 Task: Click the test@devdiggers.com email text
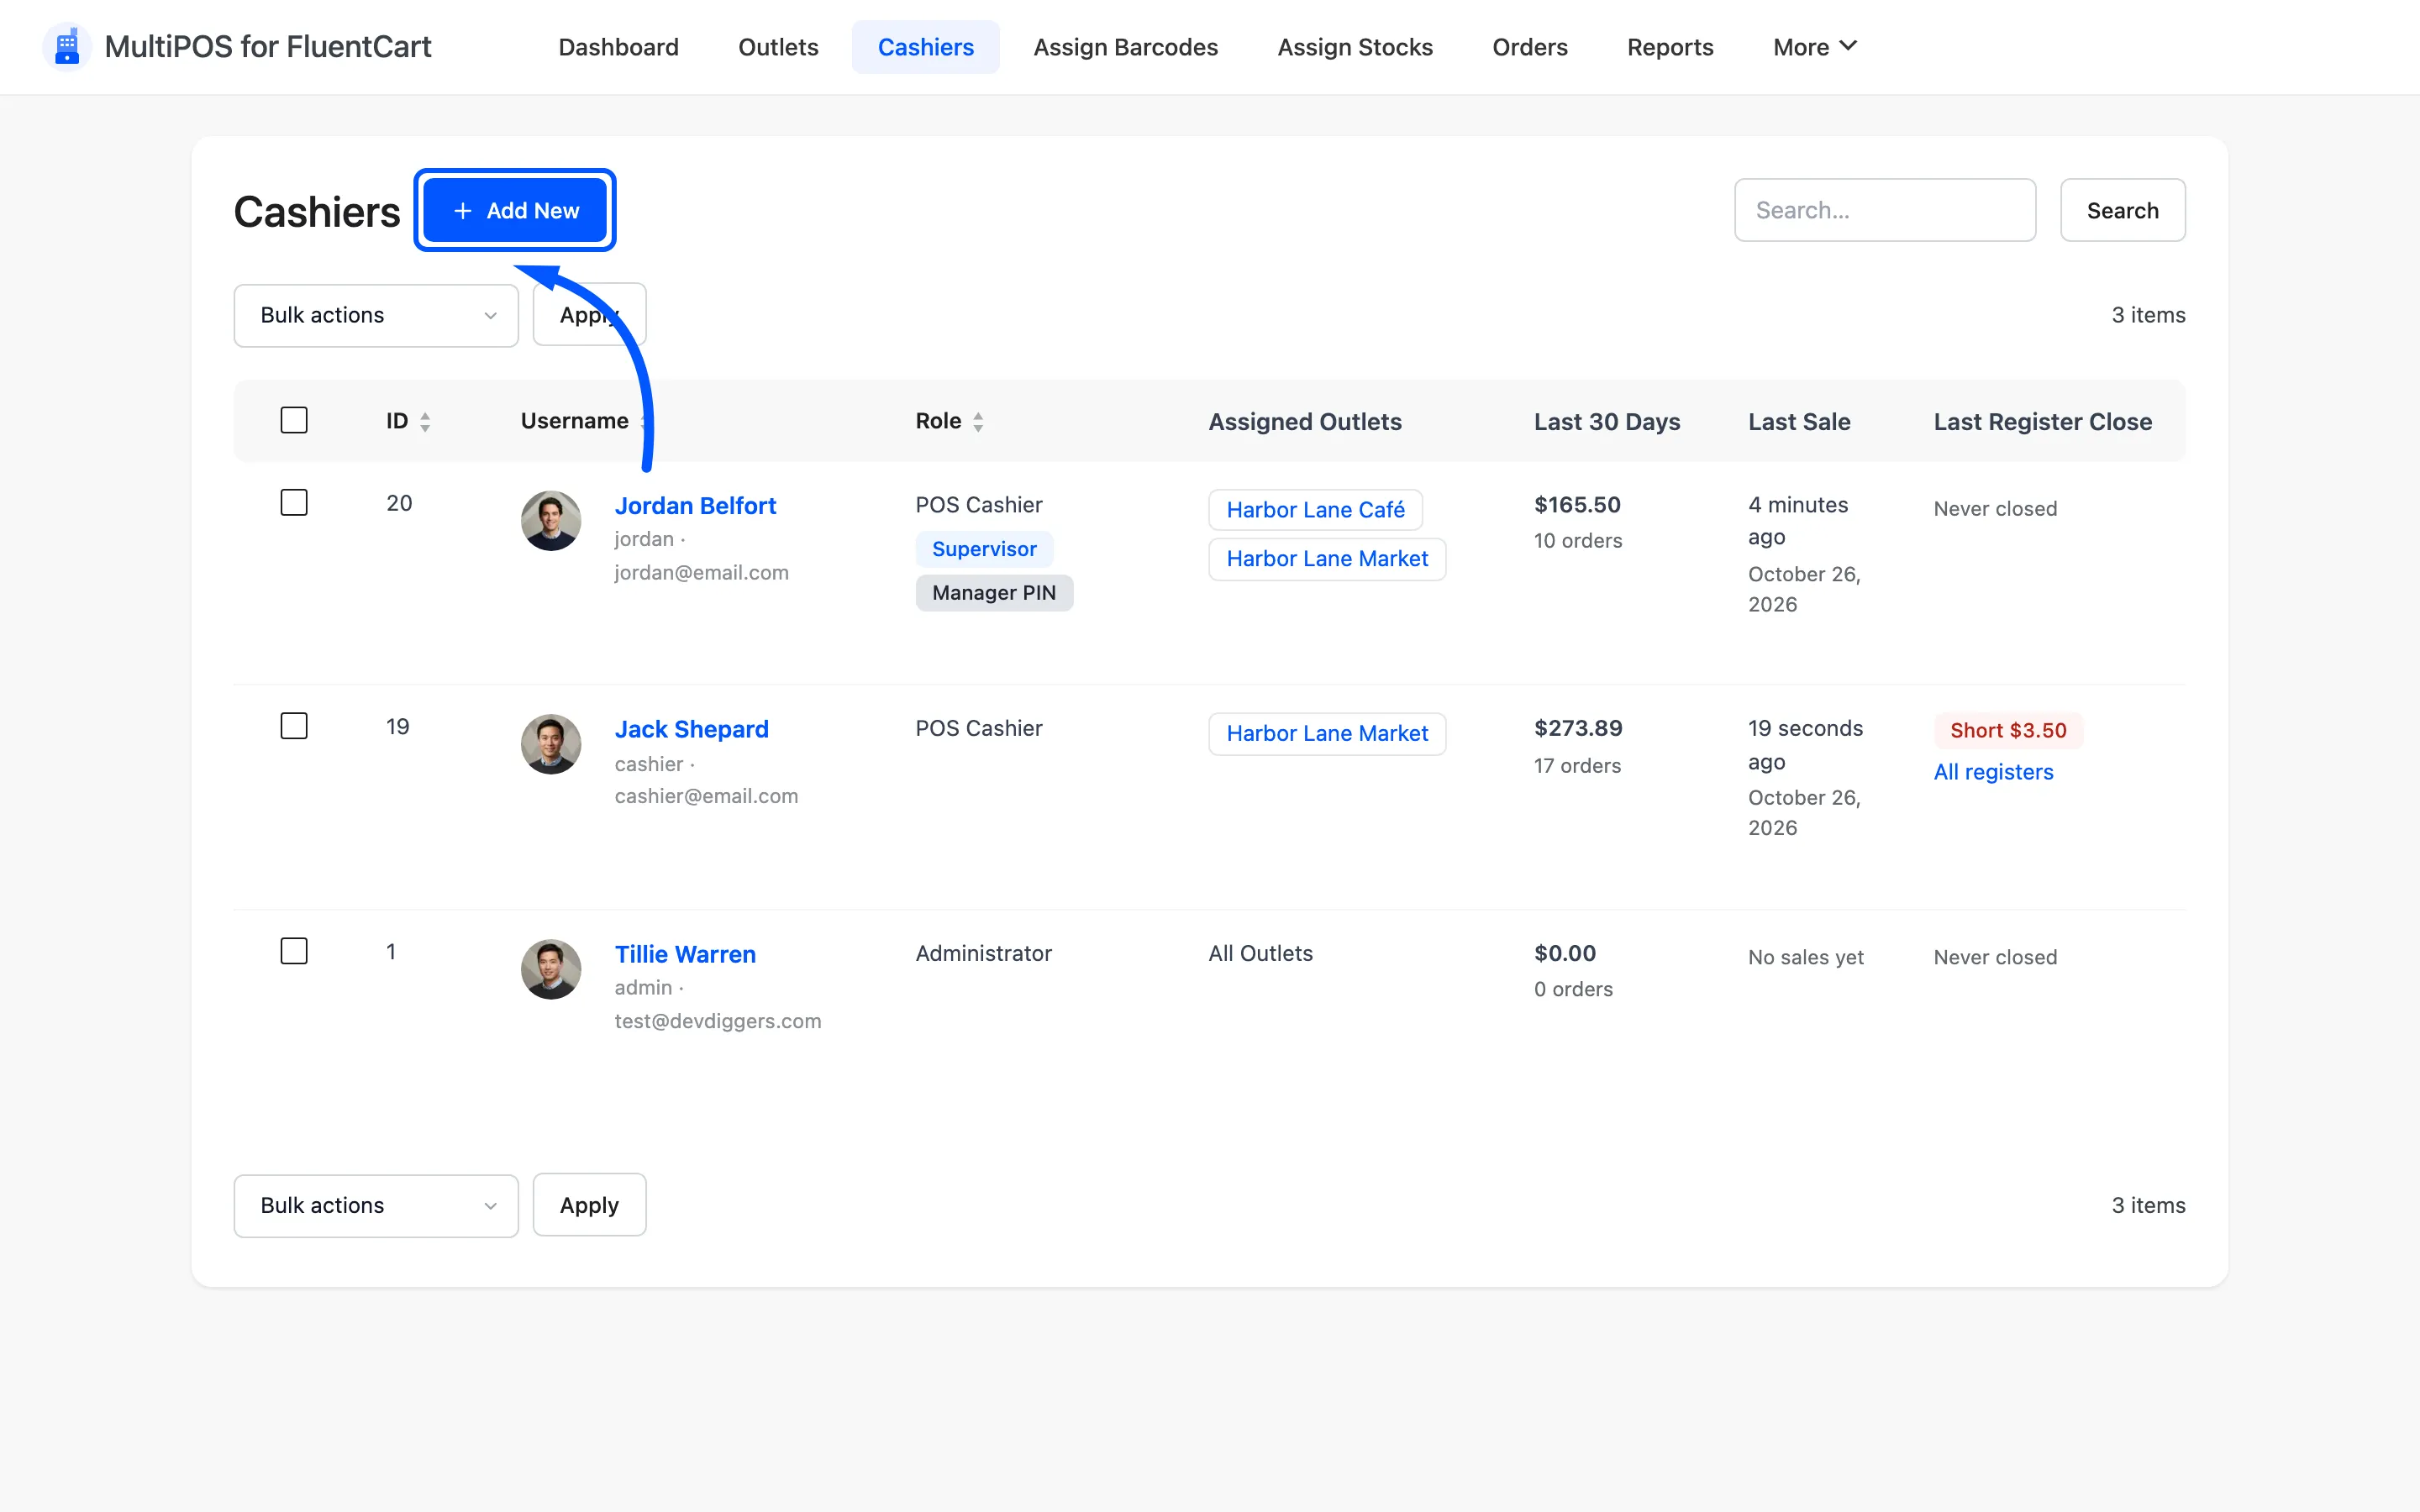click(x=717, y=1021)
